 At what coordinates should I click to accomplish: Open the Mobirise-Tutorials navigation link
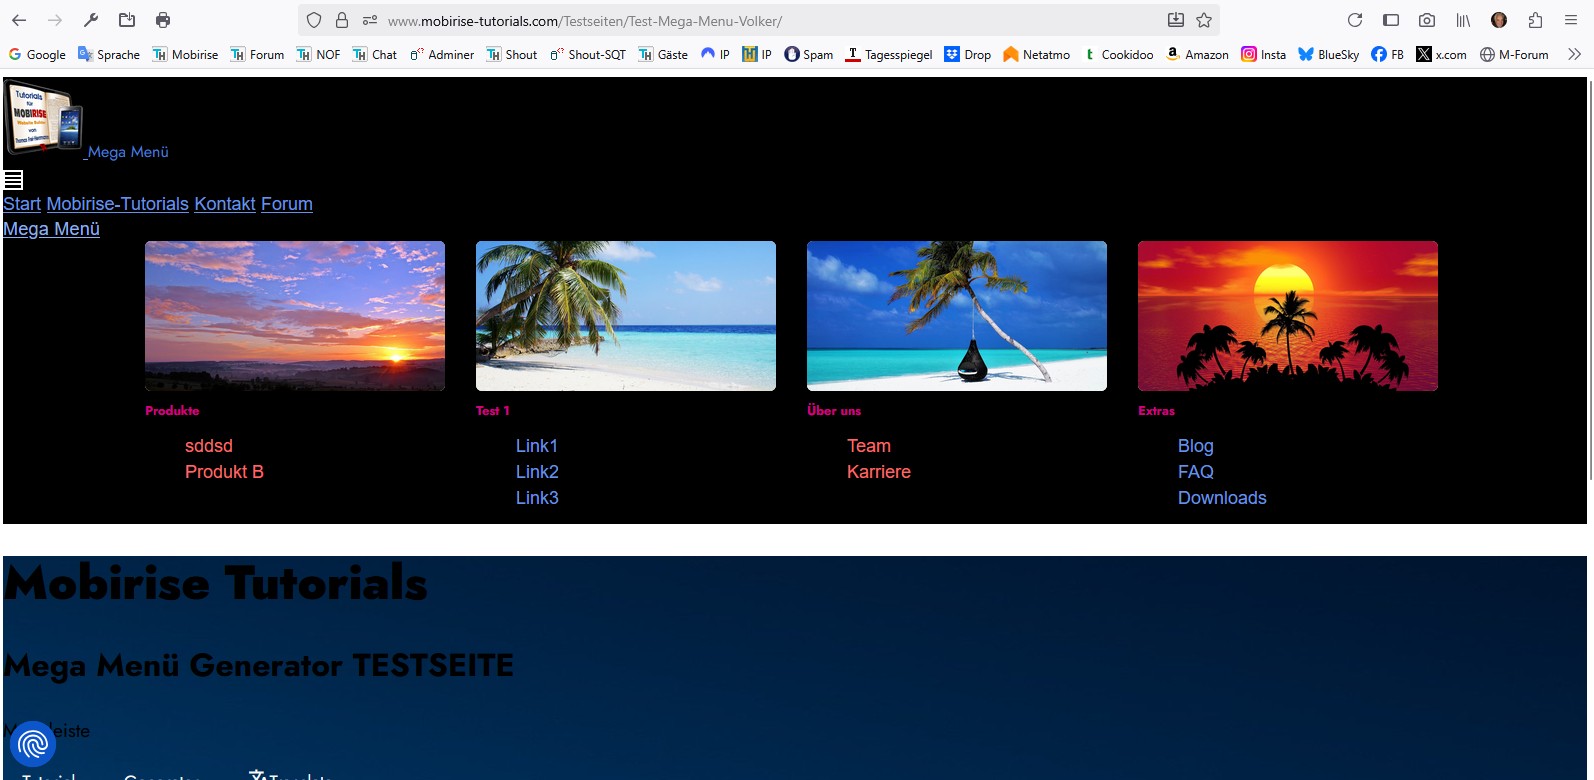point(118,204)
